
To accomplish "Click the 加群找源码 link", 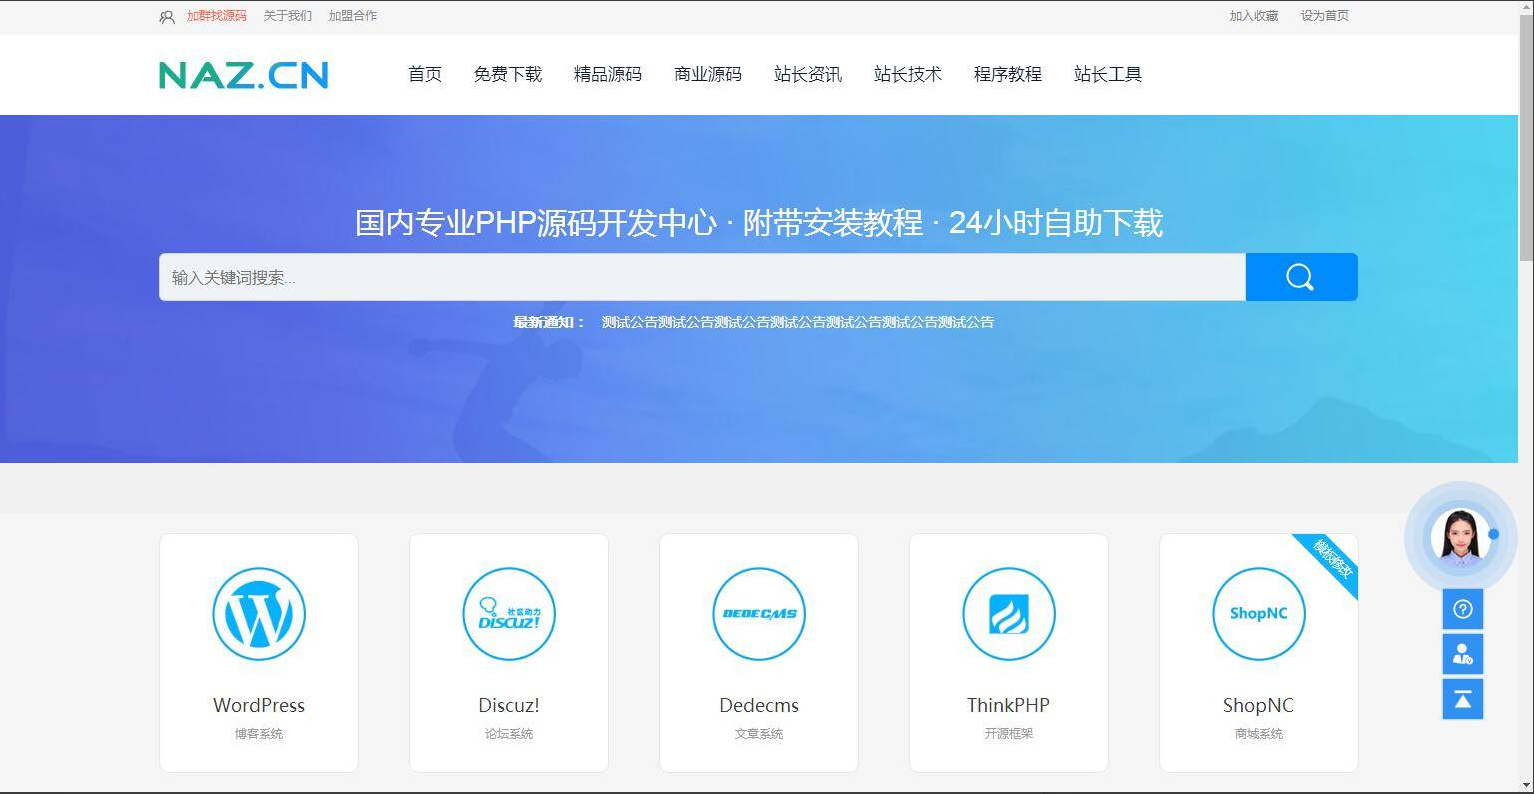I will click(216, 16).
